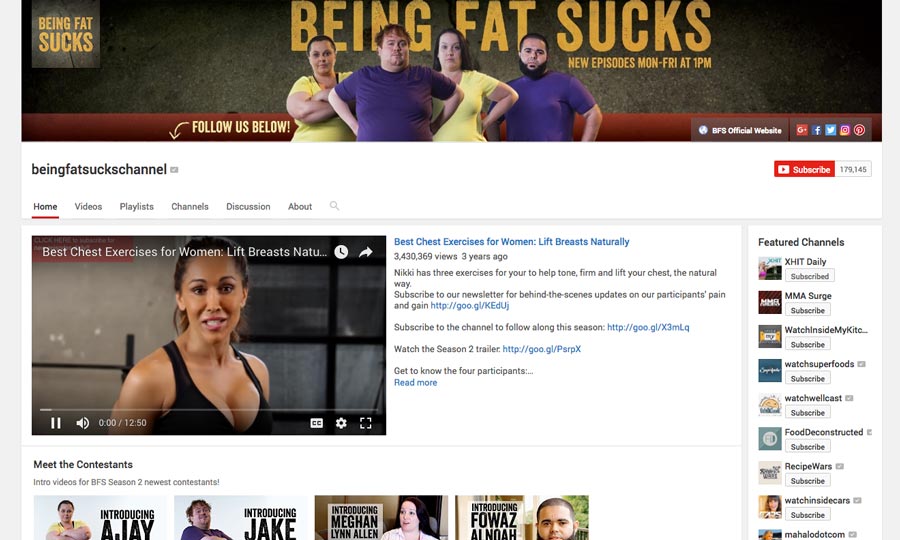Open the Facebook icon in the banner
Screen dimensions: 900x540
pyautogui.click(x=816, y=130)
